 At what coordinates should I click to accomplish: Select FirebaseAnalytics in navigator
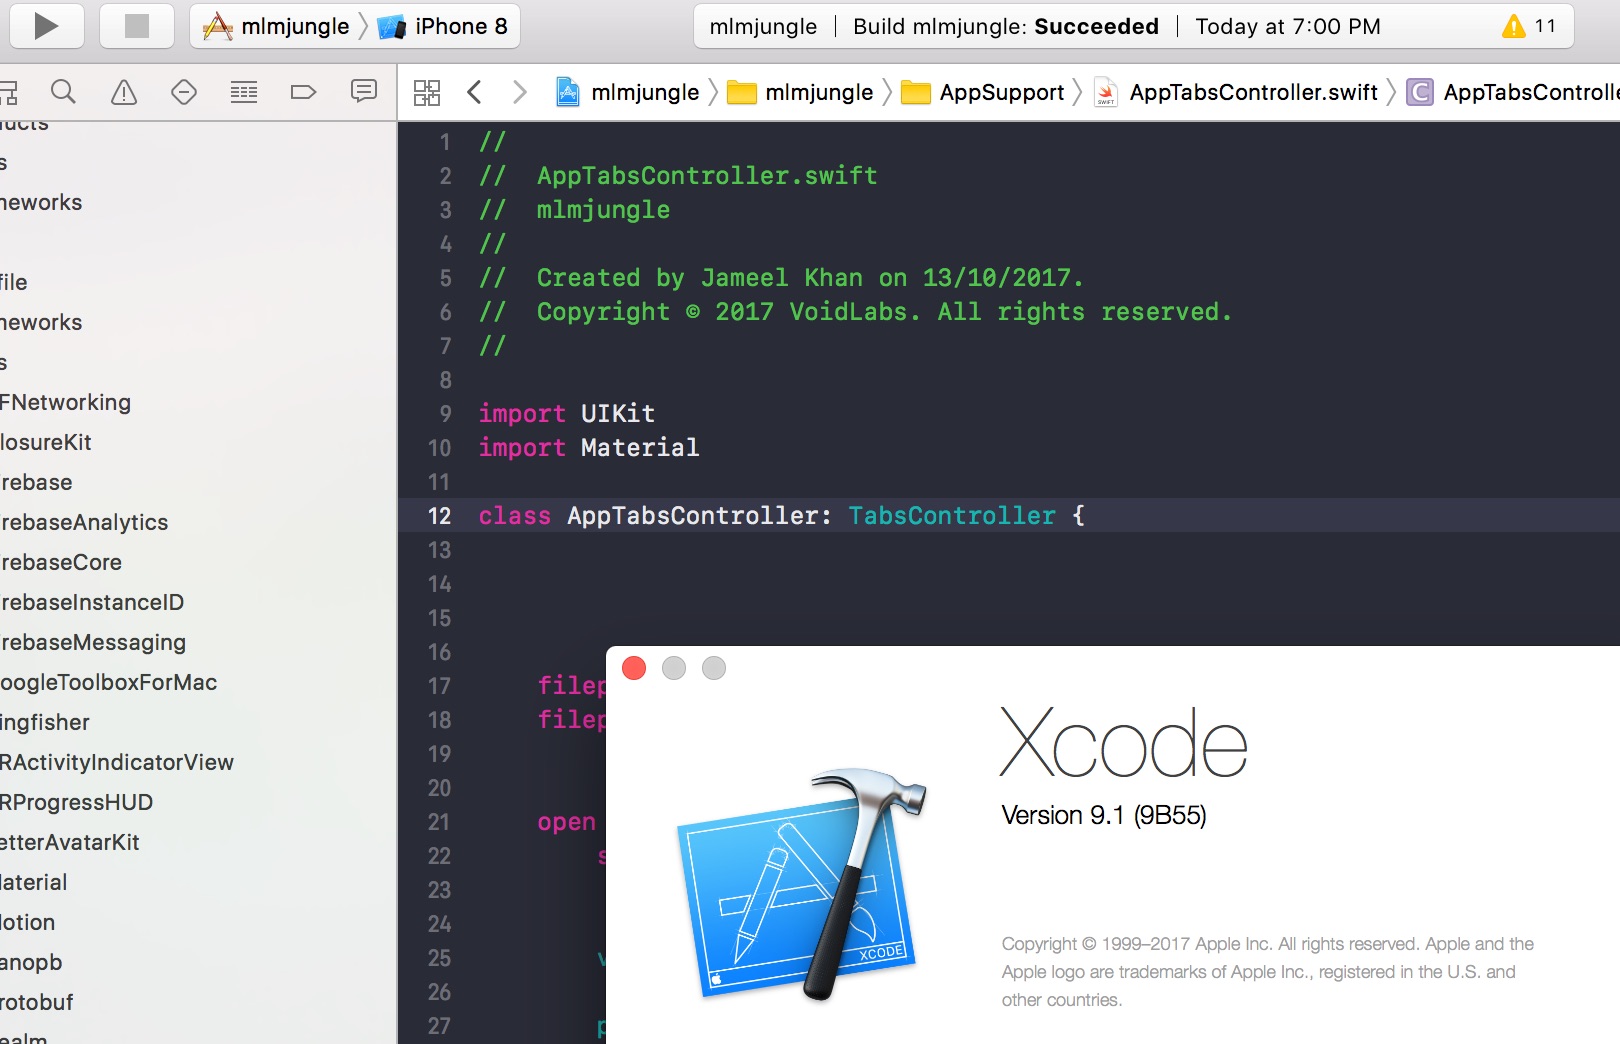click(x=84, y=522)
